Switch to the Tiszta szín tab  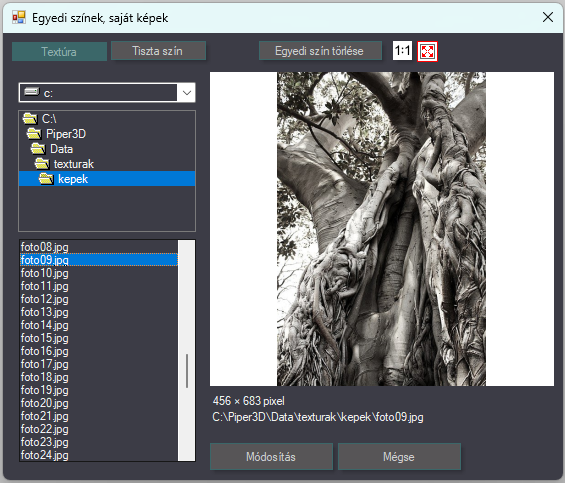click(x=158, y=51)
